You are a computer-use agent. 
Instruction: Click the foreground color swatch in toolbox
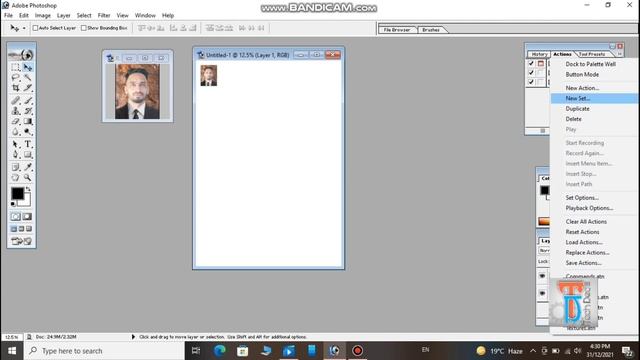pos(17,193)
